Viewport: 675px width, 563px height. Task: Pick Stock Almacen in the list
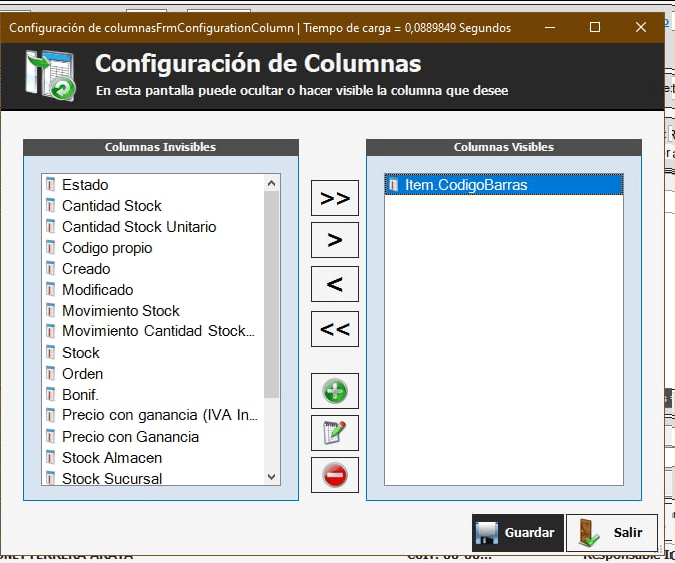[112, 458]
